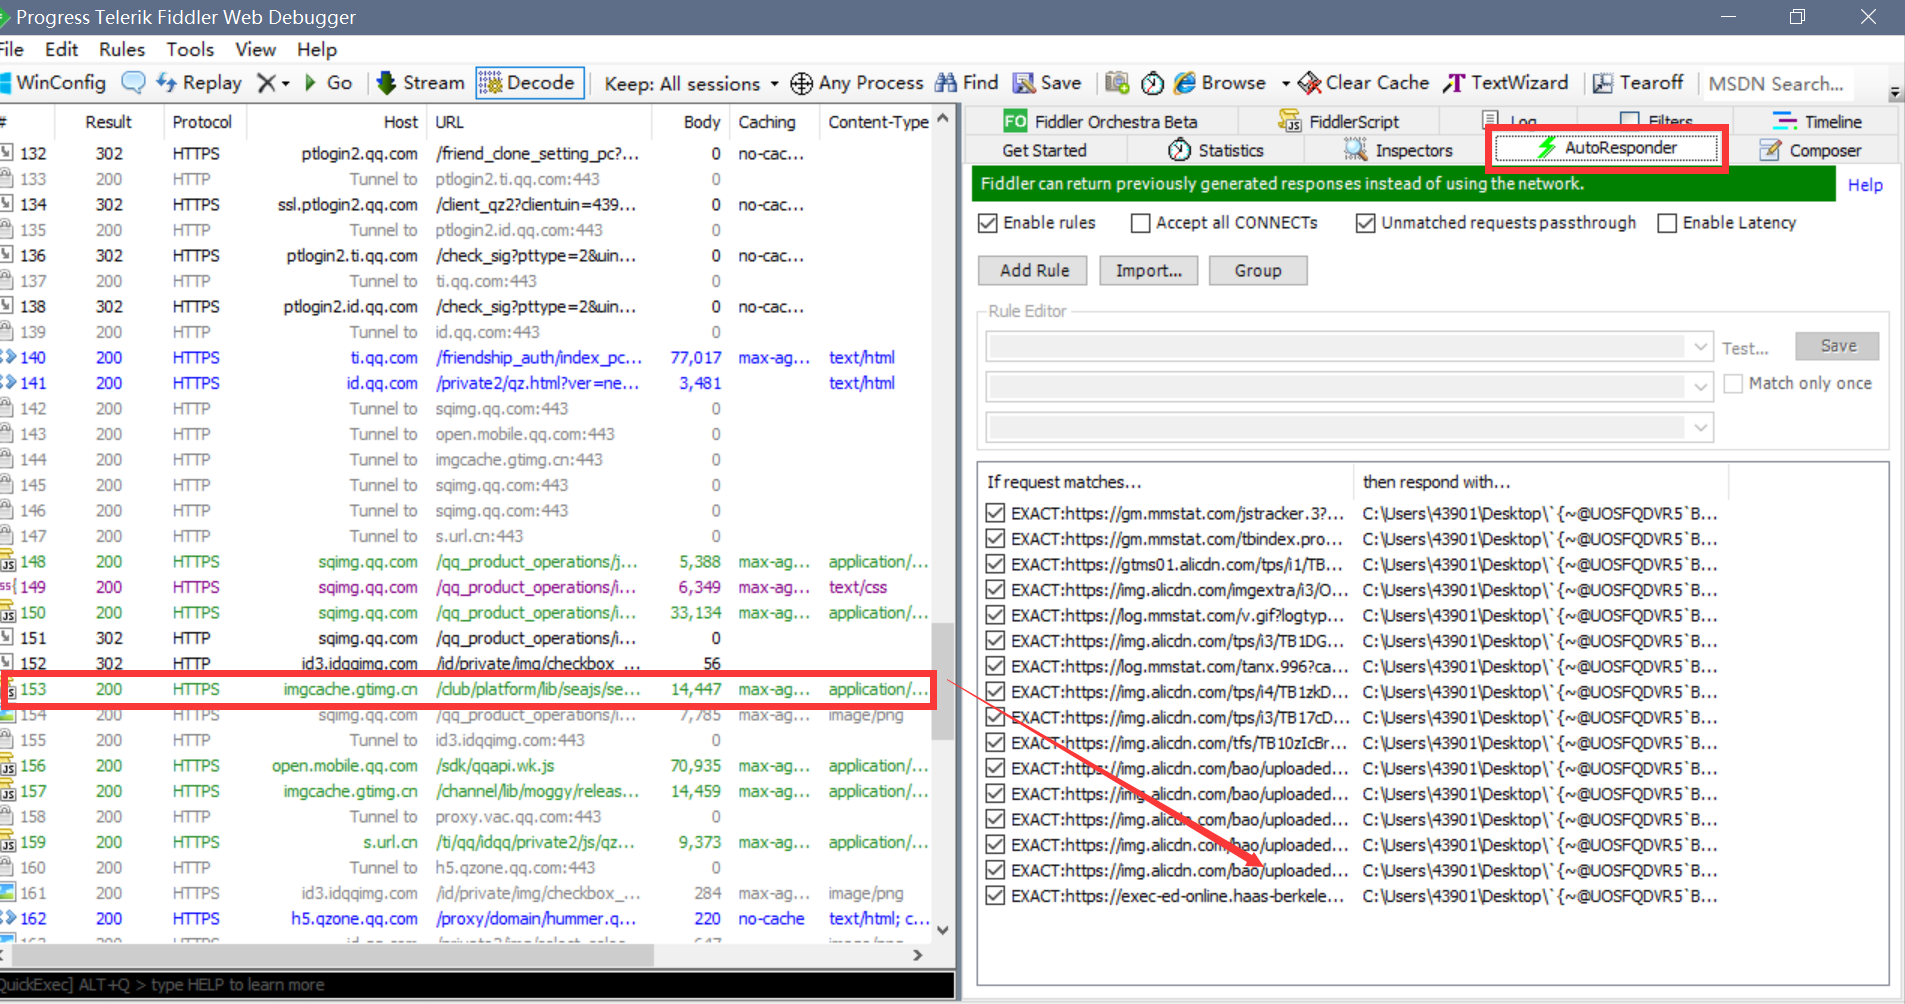Open the View menu
This screenshot has width=1905, height=1004.
[x=255, y=49]
